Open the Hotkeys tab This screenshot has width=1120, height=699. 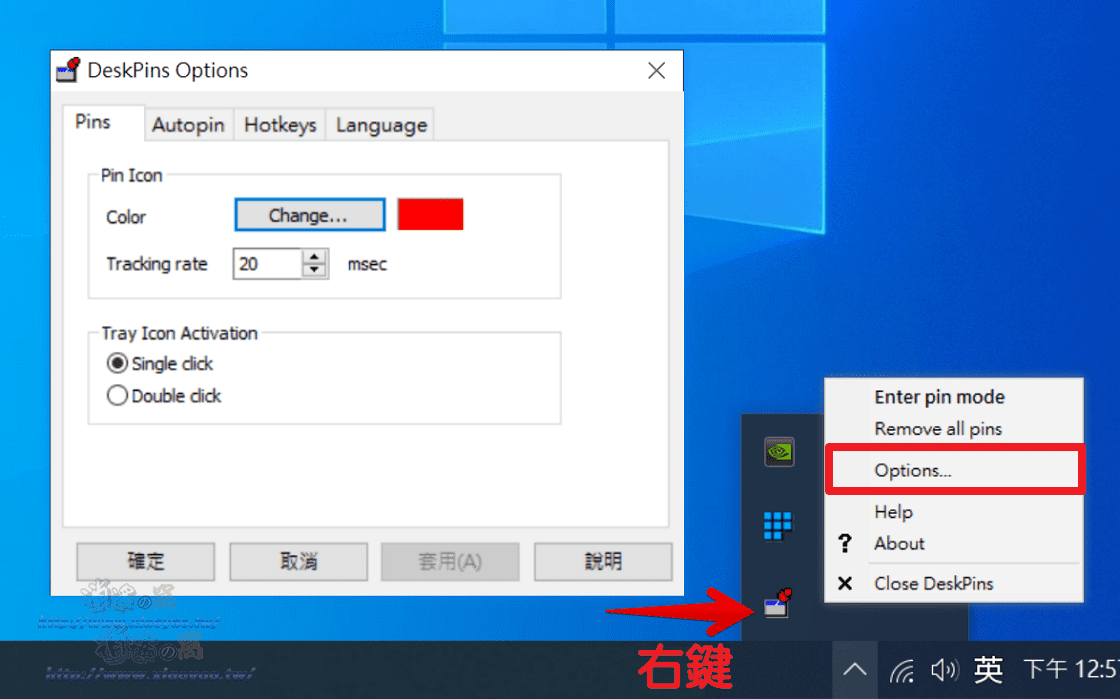pos(279,124)
